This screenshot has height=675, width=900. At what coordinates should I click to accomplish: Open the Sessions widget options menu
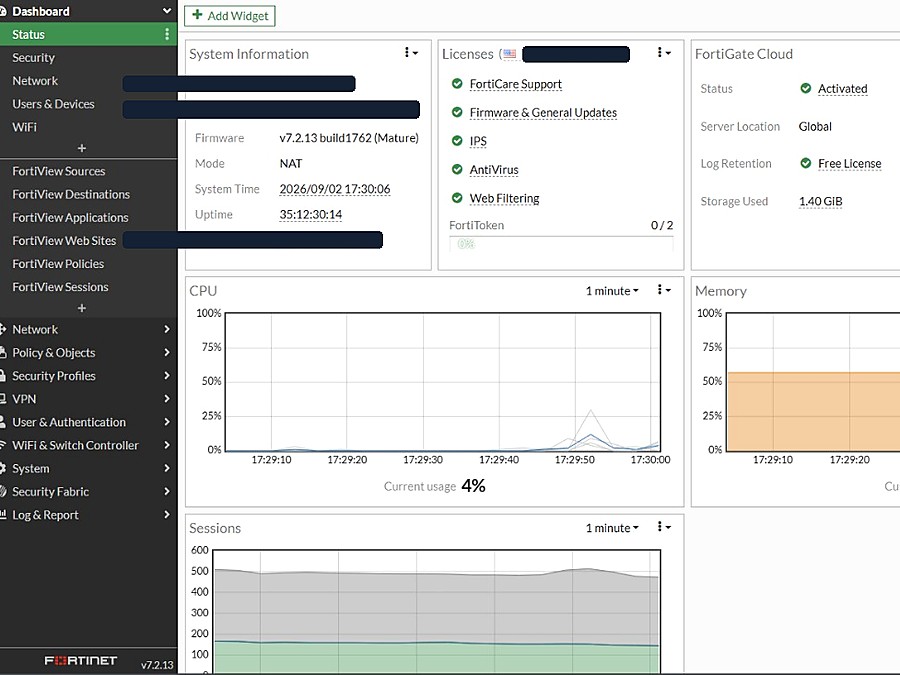click(x=664, y=527)
